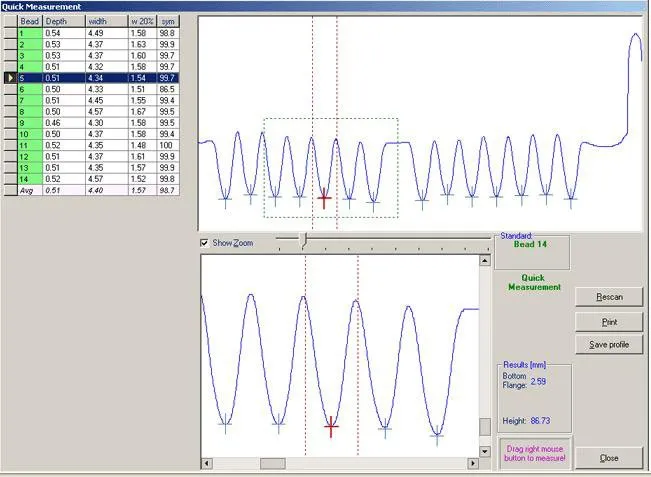Screen dimensions: 651x477
Task: Click depth value 0.46 of bead 9
Action: click(x=53, y=123)
